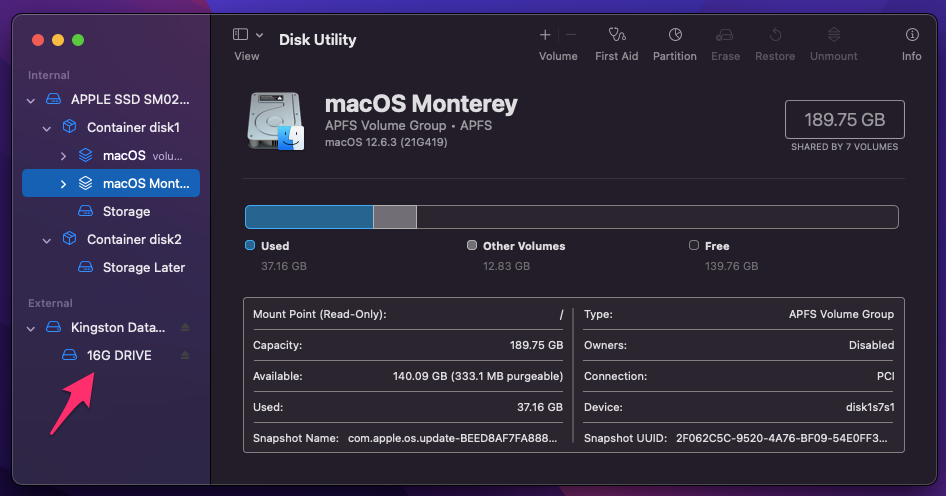The width and height of the screenshot is (946, 496).
Task: Click the Container disk2 cube icon
Action: click(x=69, y=239)
